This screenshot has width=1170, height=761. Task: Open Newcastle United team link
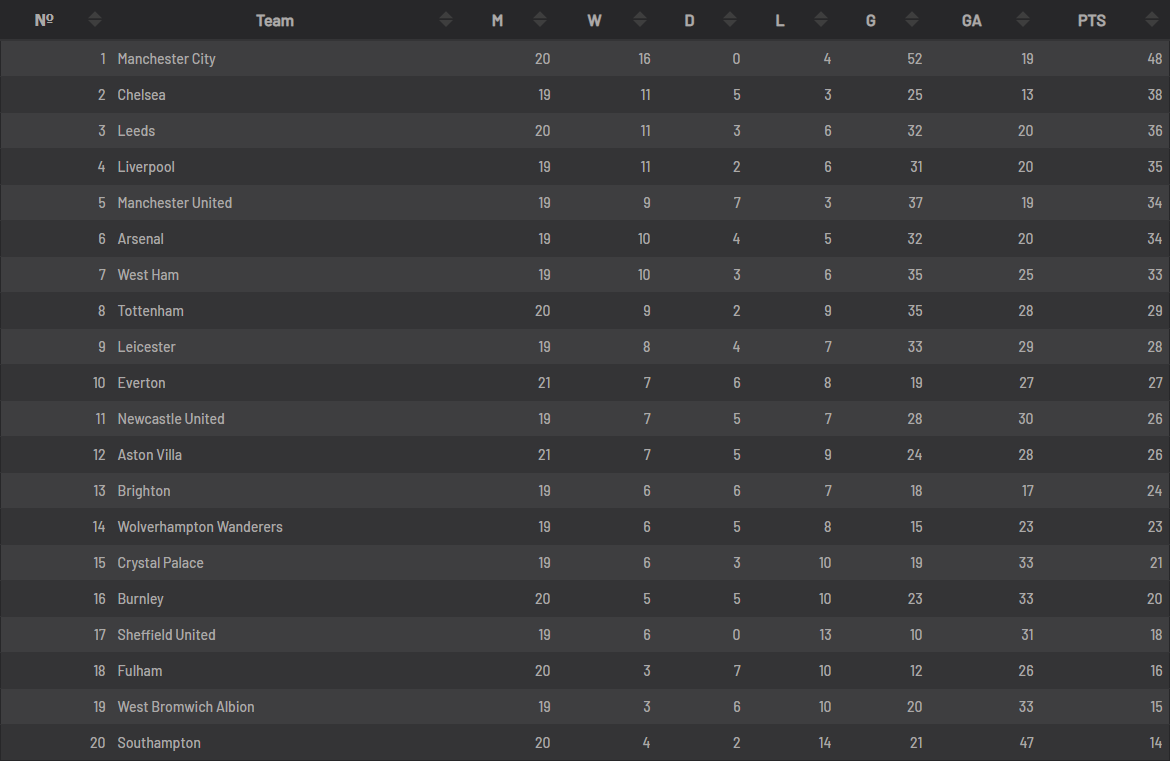coord(171,419)
